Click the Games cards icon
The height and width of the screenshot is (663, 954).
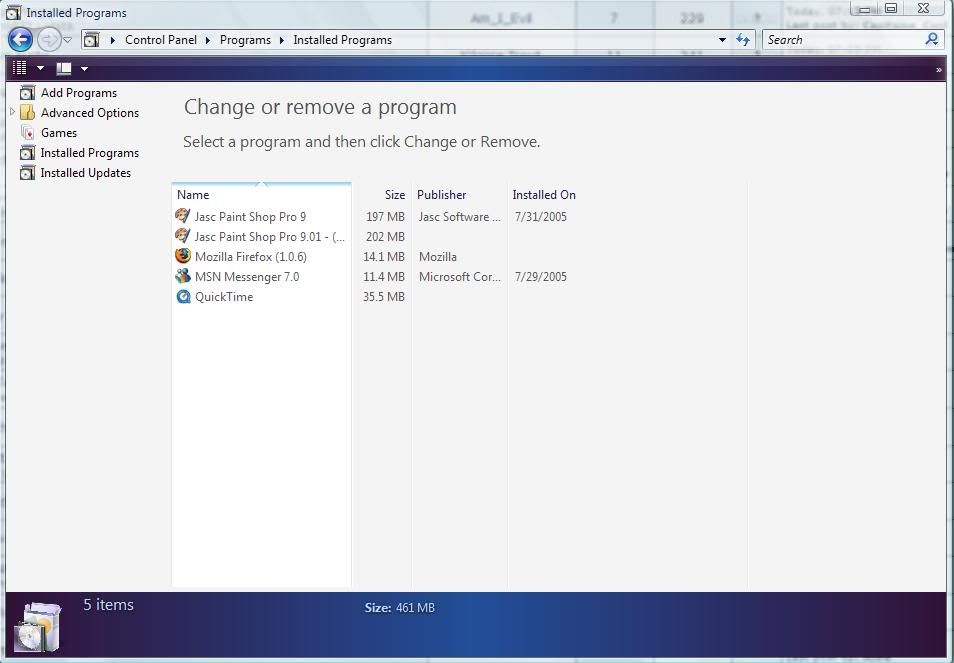click(27, 132)
